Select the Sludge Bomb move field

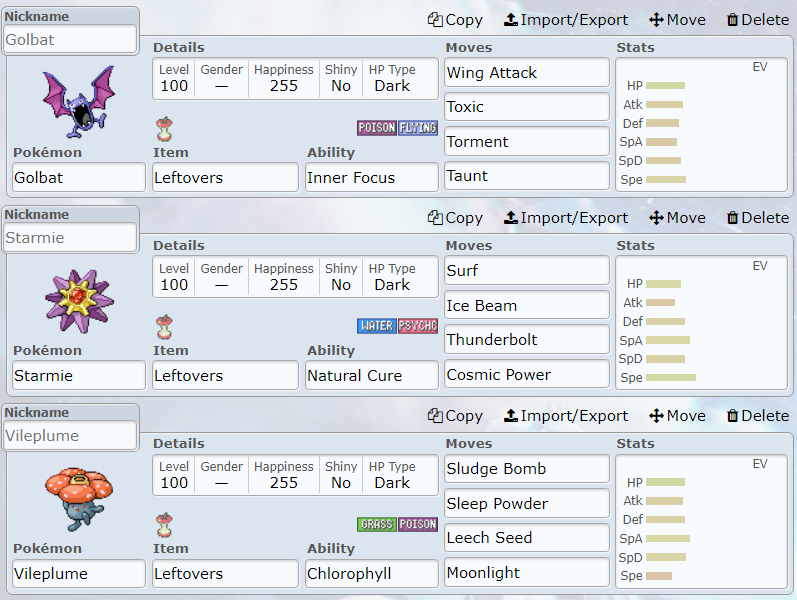(x=527, y=468)
